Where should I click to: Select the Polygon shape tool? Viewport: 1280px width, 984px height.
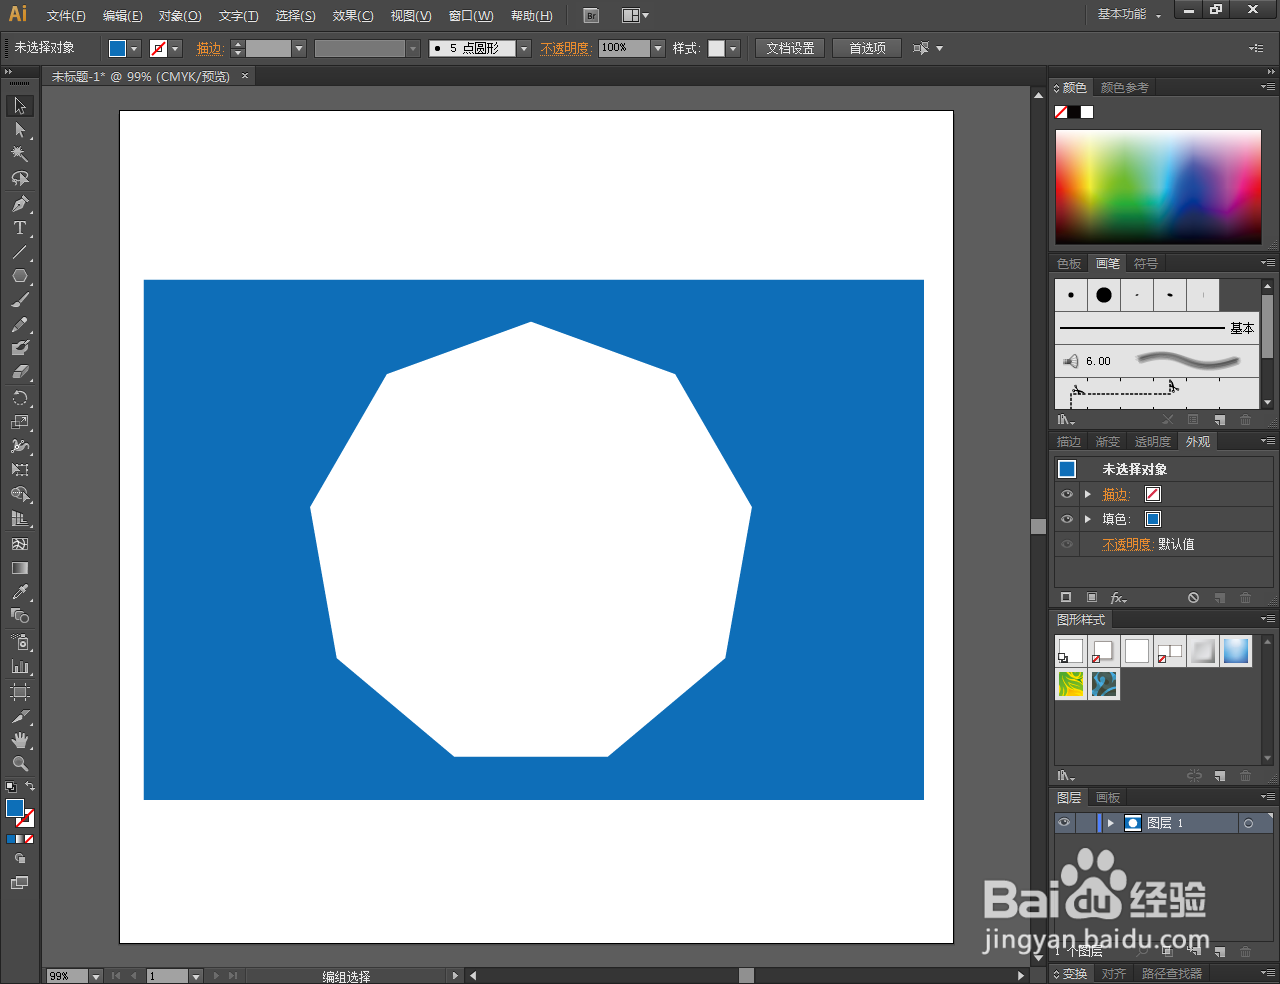[19, 276]
